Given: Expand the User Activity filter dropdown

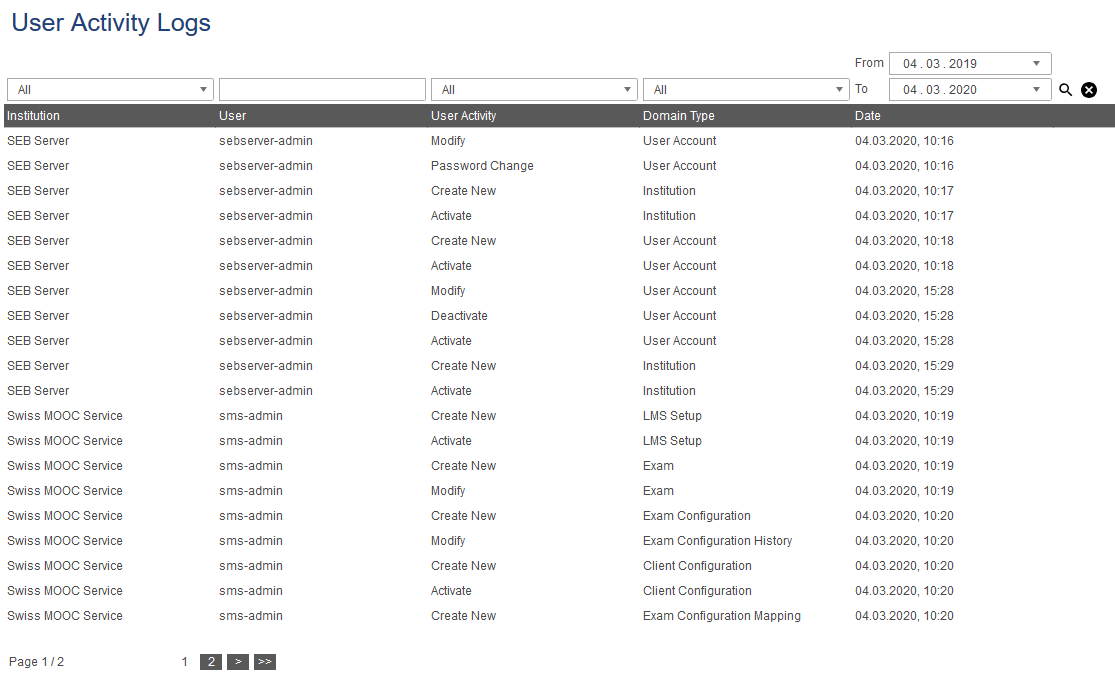Looking at the screenshot, I should pyautogui.click(x=534, y=90).
